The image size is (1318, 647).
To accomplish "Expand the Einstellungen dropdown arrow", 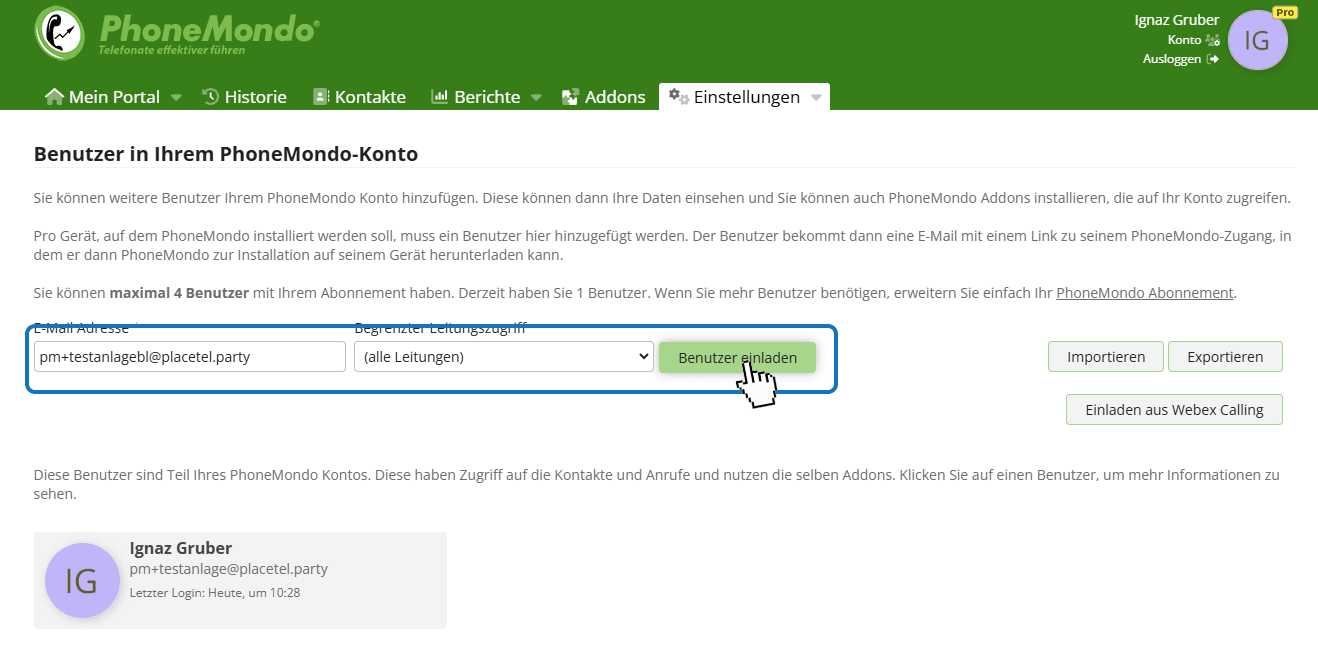I will (x=816, y=98).
